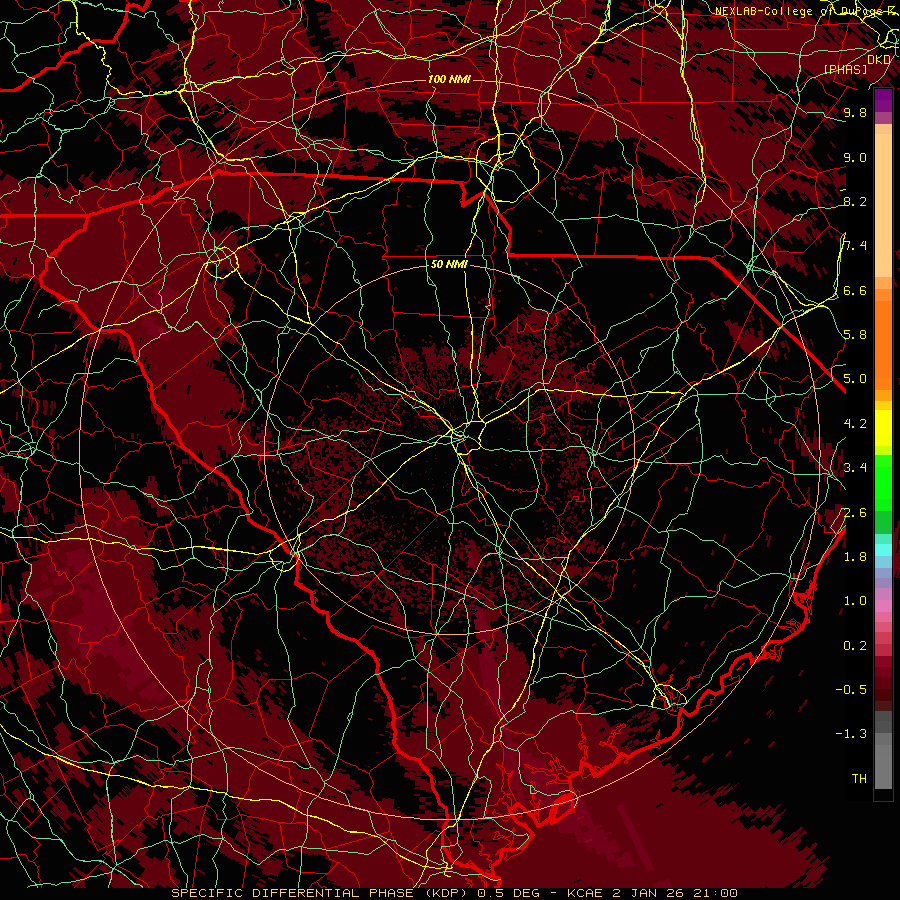This screenshot has height=900, width=900.
Task: Click the 8.2 value on the color scale
Action: click(x=855, y=201)
